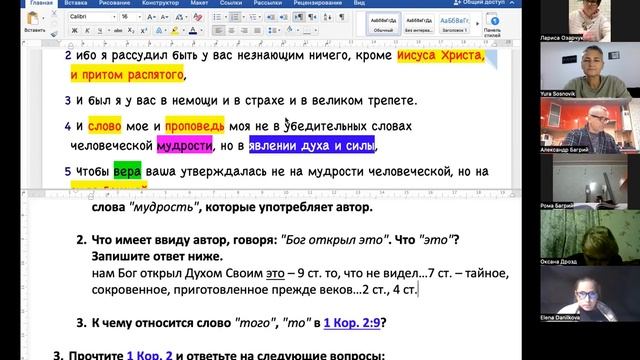Justify the paragraph text
Screen dimensions: 640x360
pos(257,31)
